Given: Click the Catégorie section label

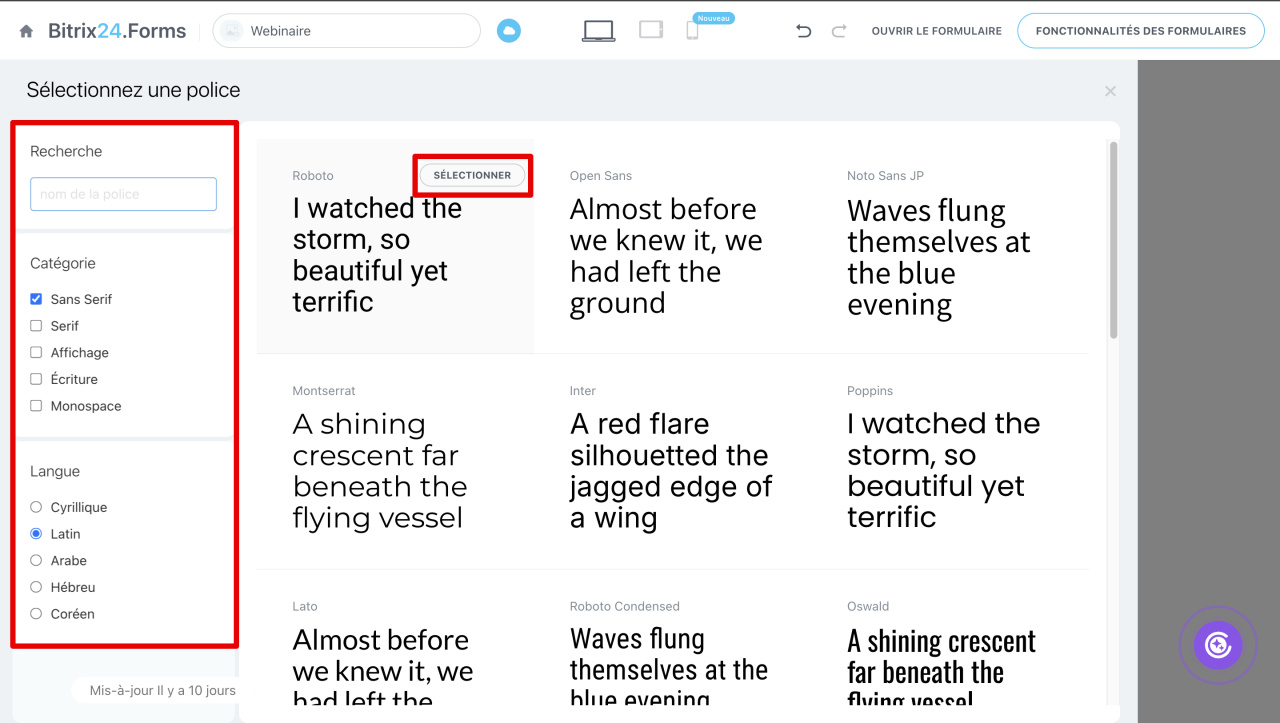Looking at the screenshot, I should tap(63, 263).
